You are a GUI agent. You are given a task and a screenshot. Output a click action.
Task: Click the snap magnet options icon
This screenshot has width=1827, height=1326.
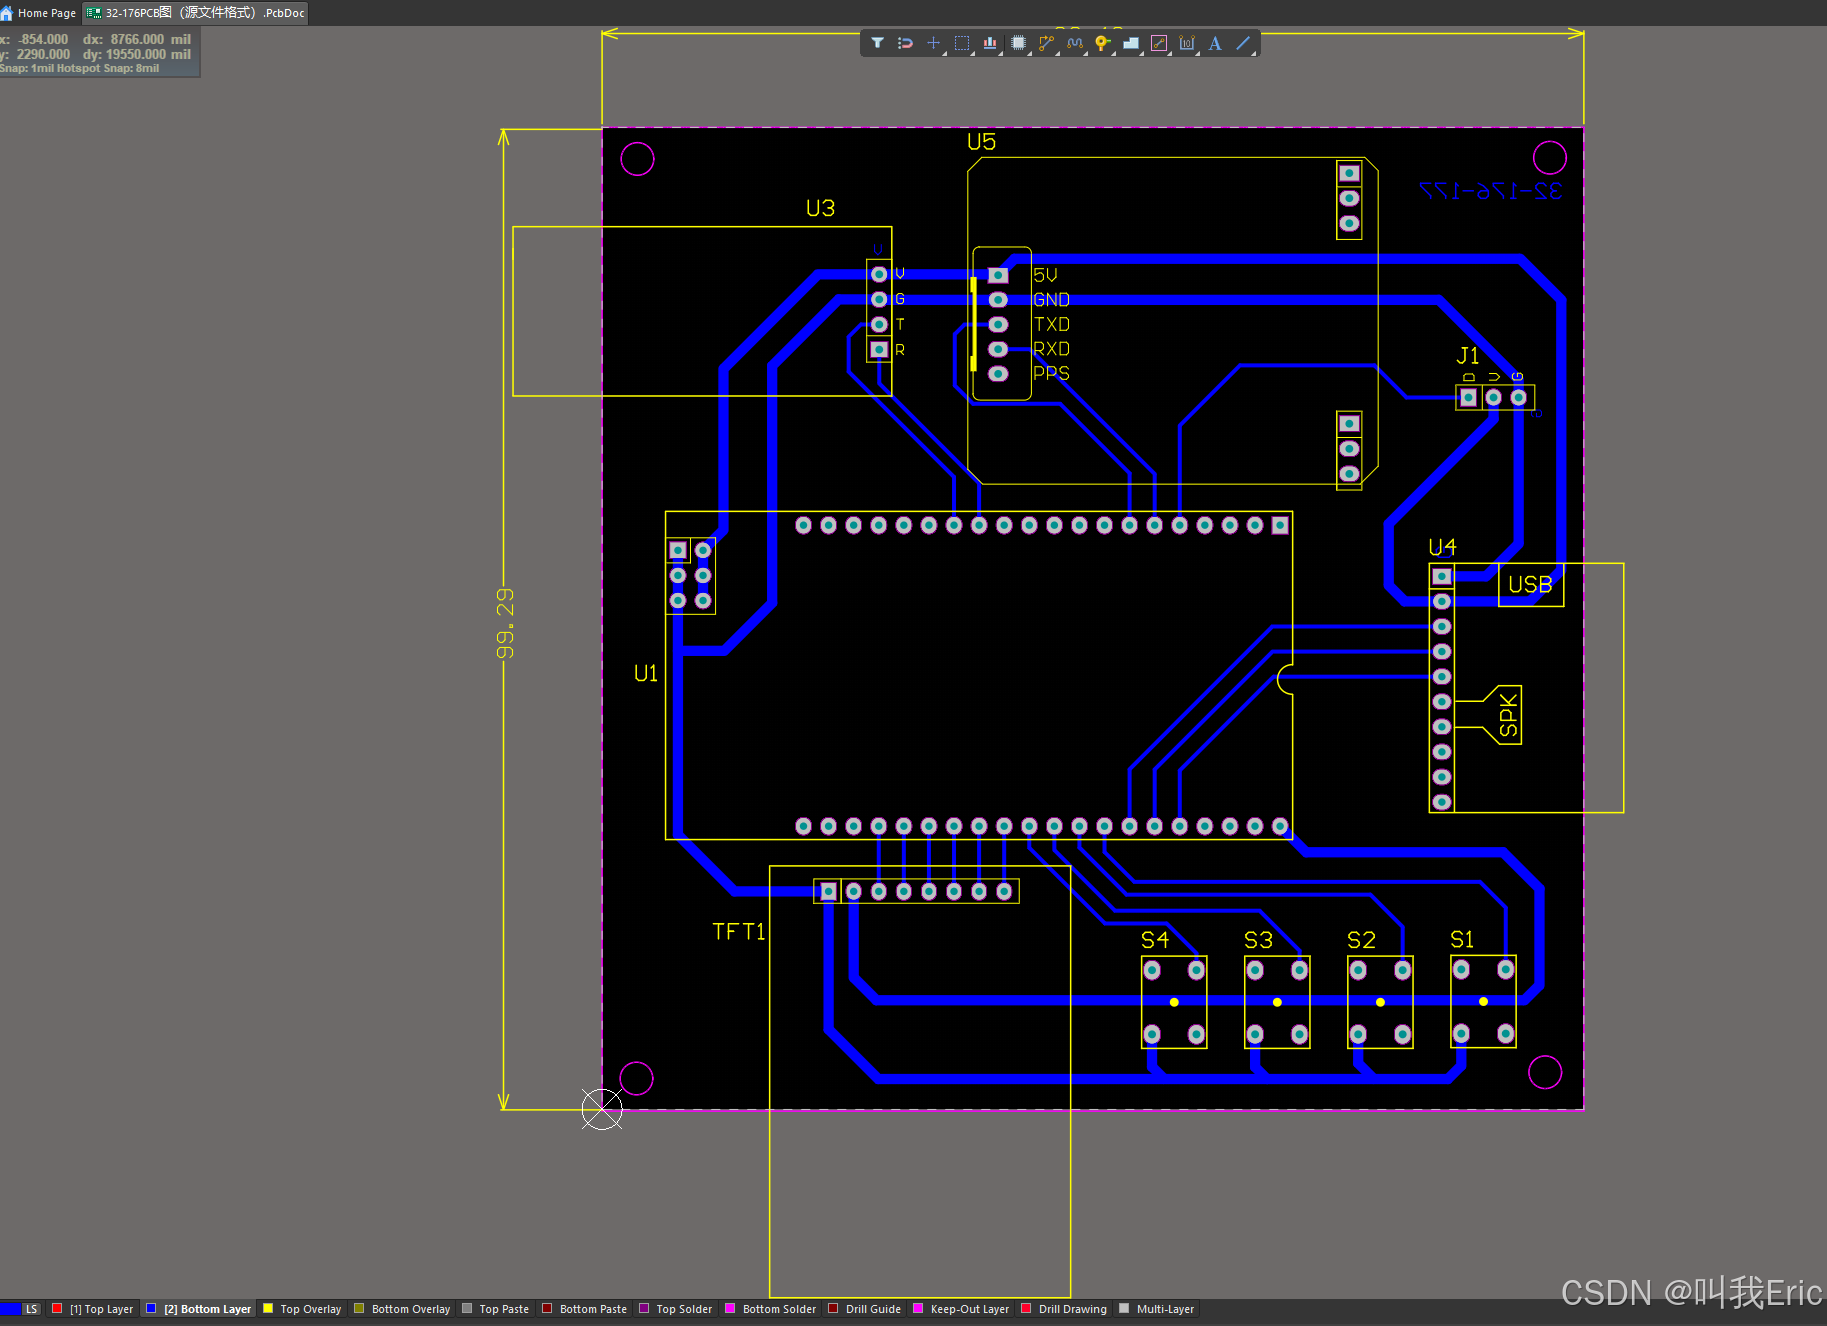pyautogui.click(x=905, y=43)
